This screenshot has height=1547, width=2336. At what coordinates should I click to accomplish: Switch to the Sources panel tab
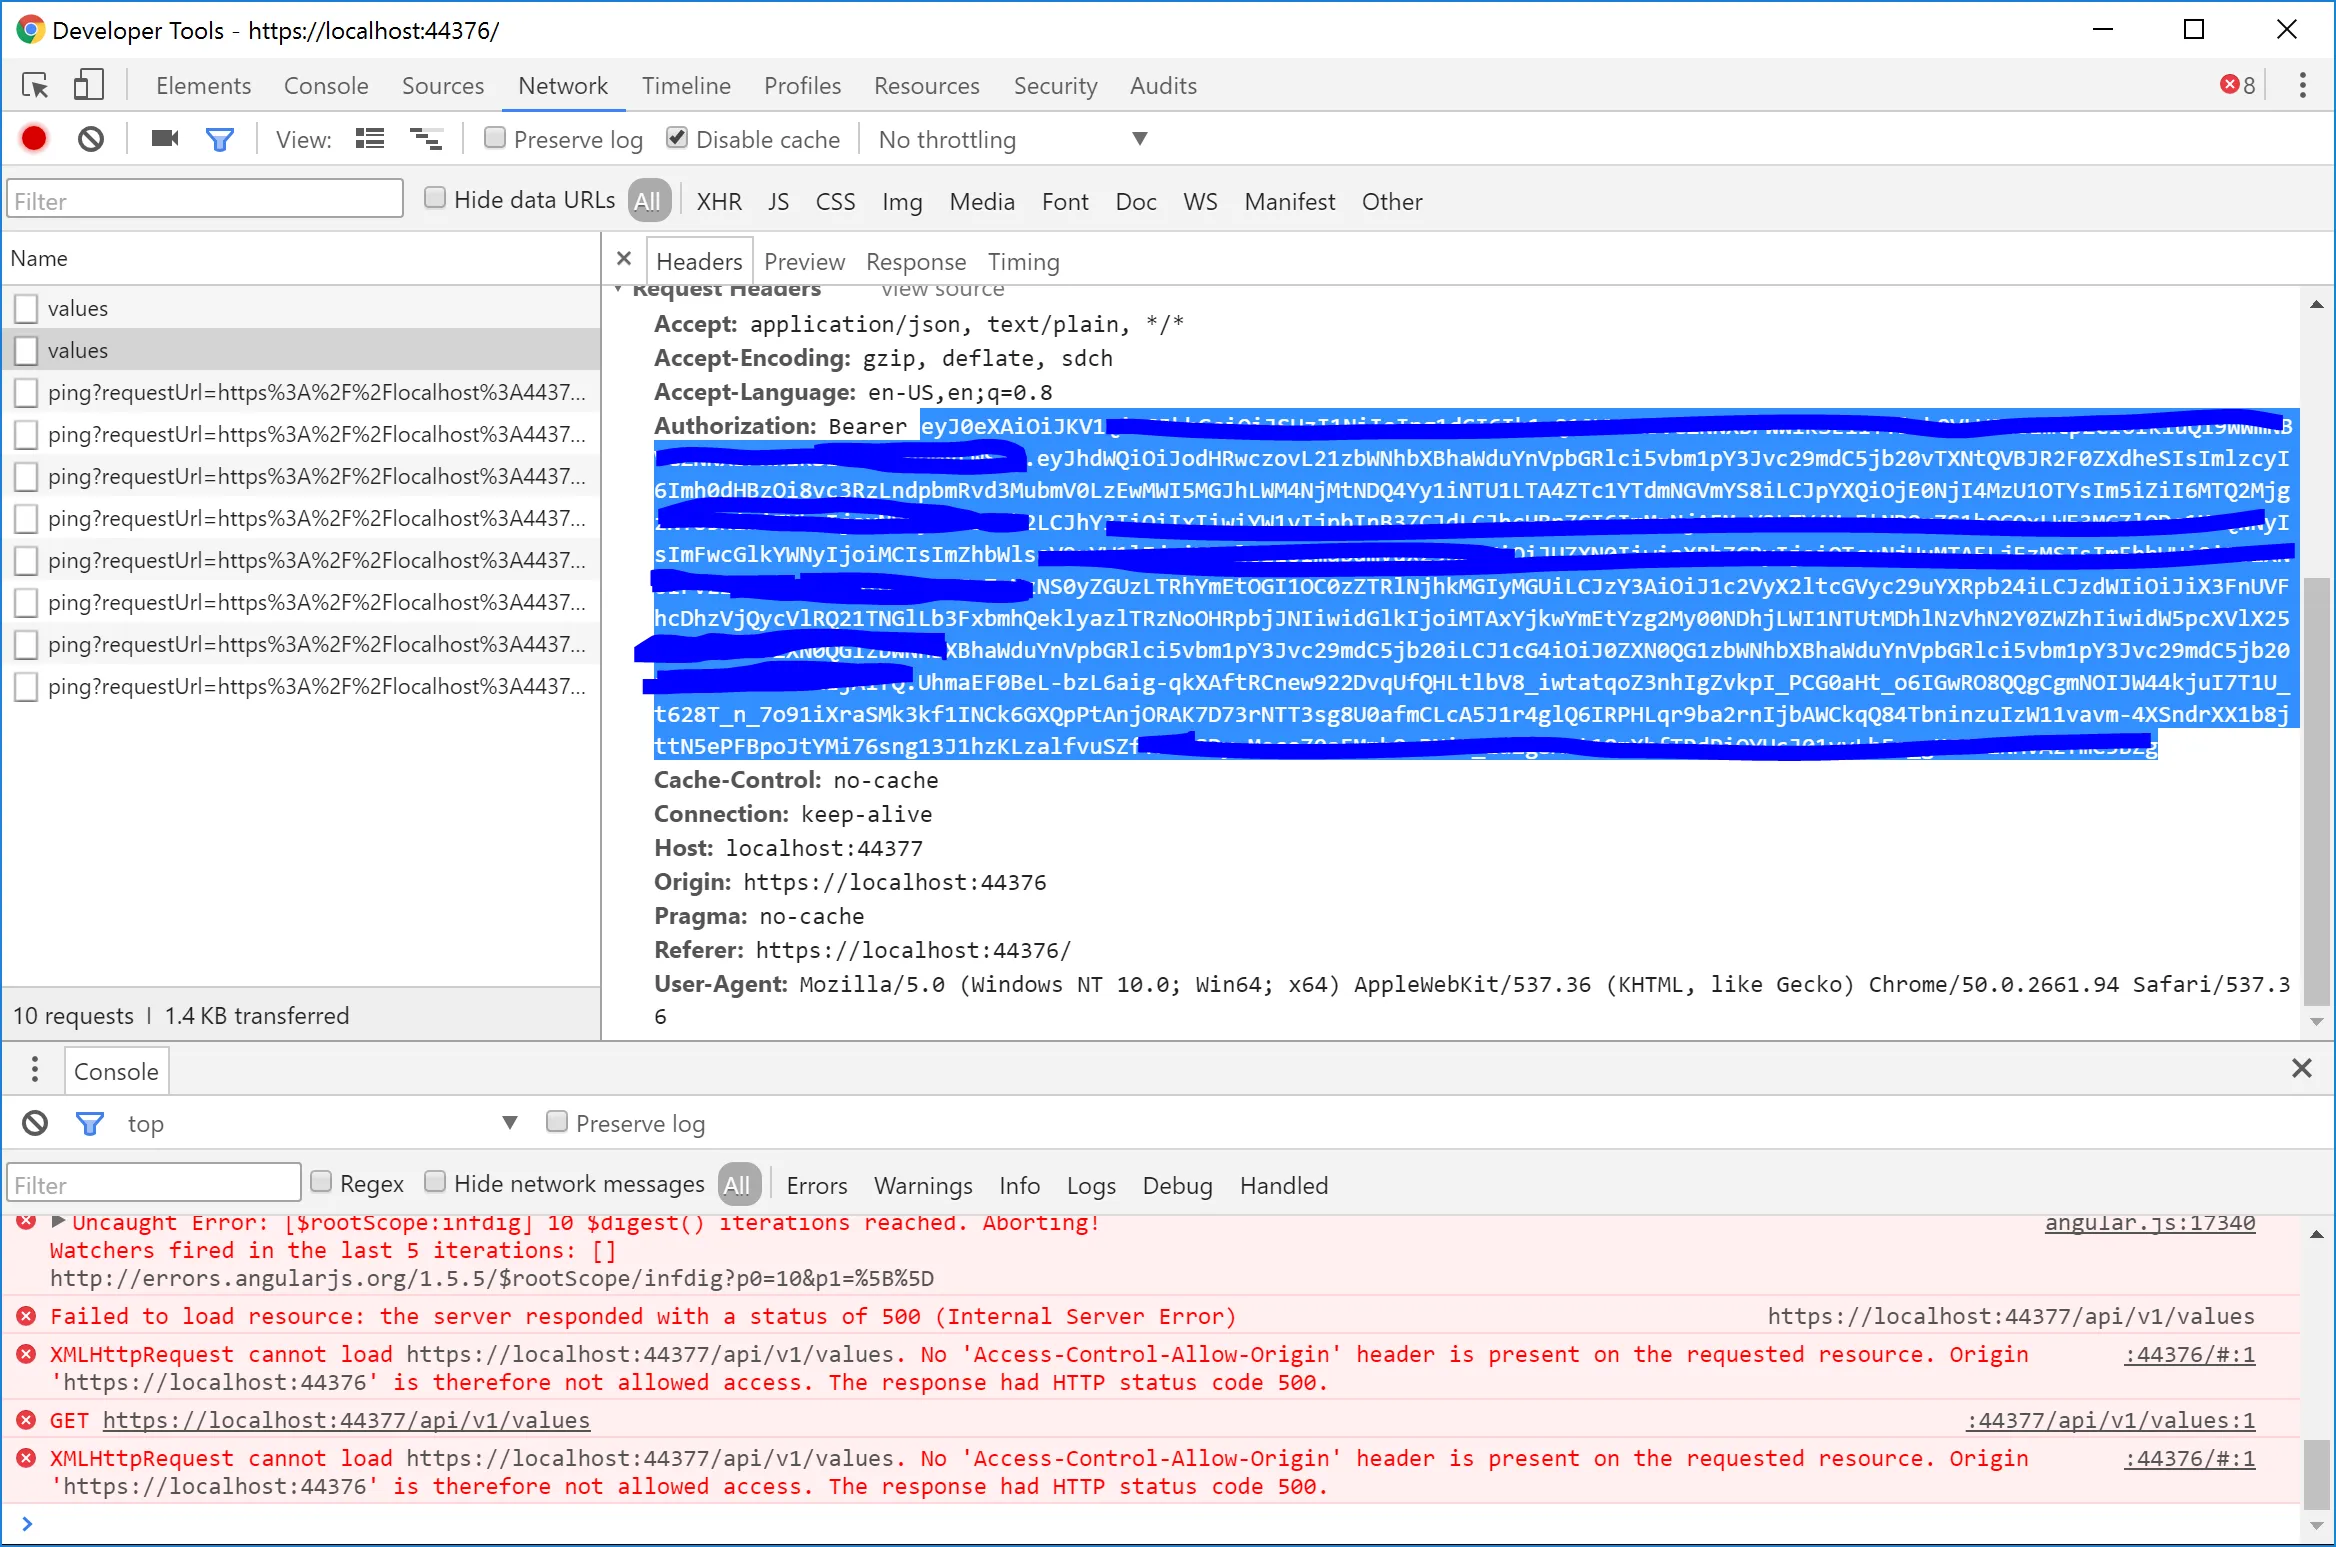[x=442, y=86]
